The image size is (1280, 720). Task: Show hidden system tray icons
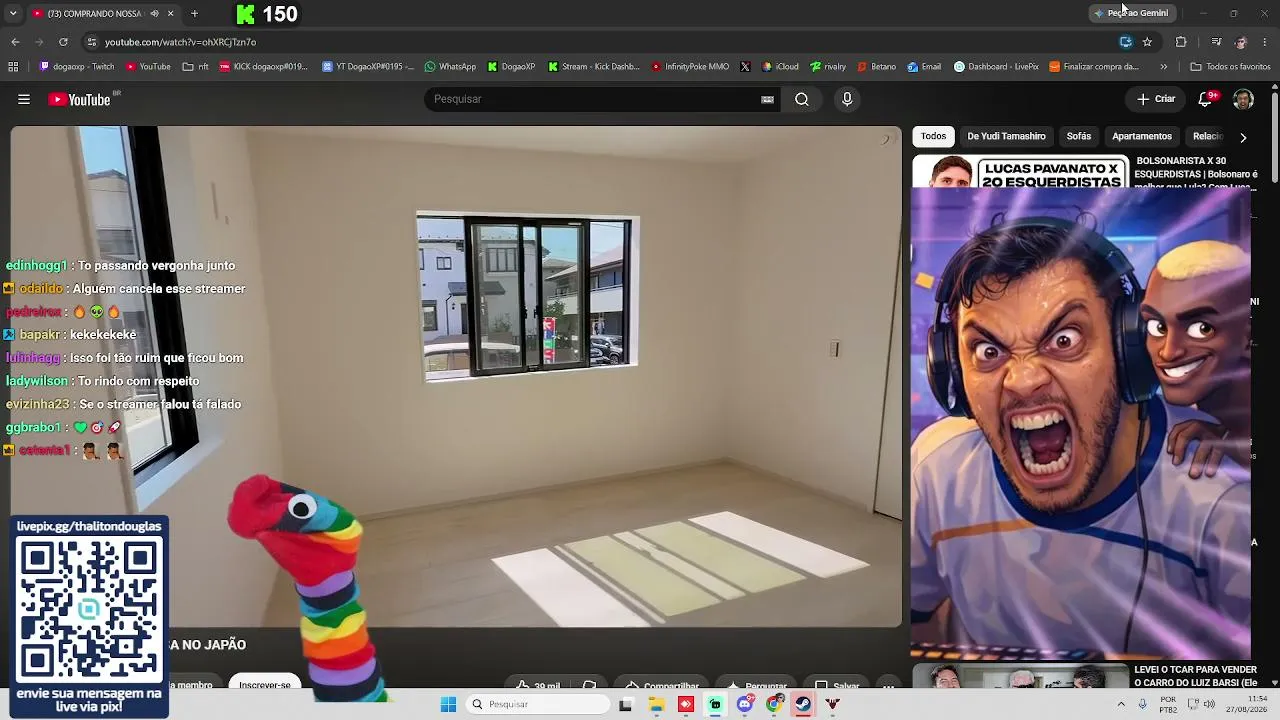tap(1121, 704)
